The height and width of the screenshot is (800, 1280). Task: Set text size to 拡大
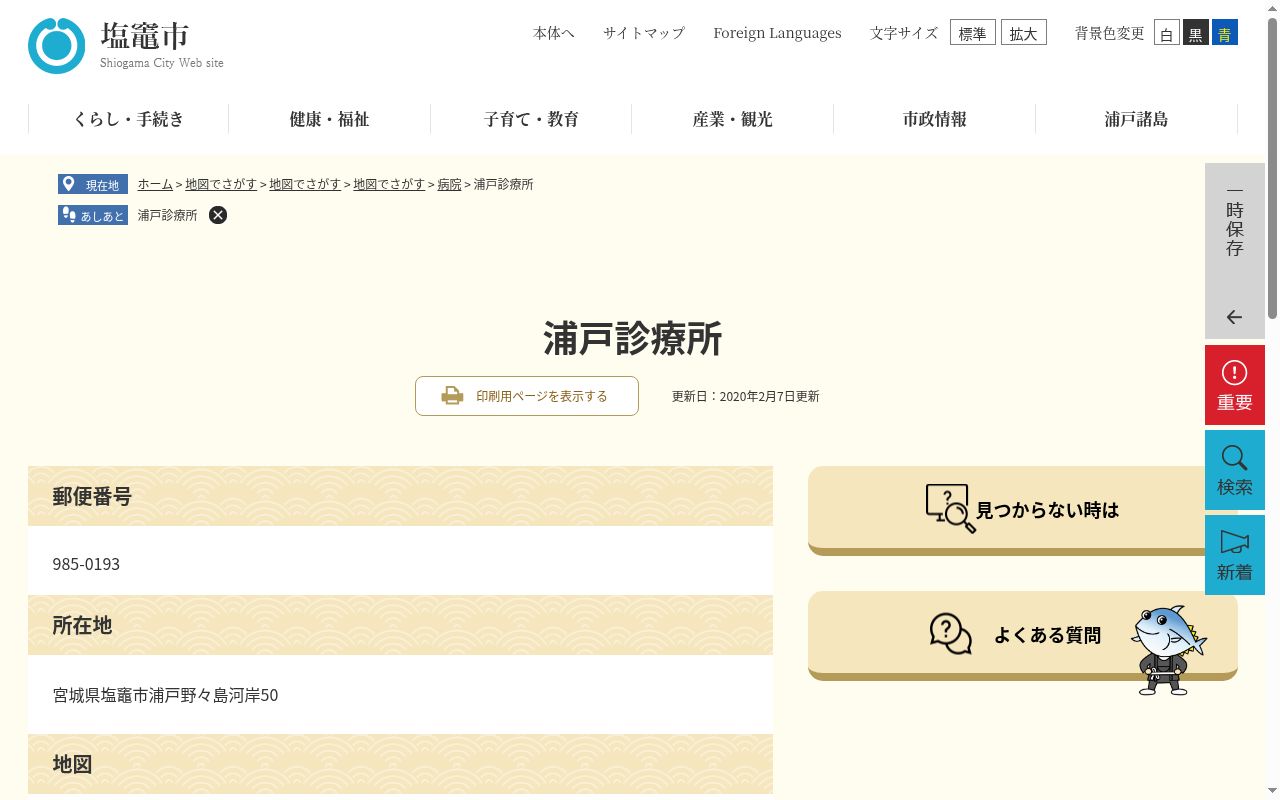coord(1024,33)
